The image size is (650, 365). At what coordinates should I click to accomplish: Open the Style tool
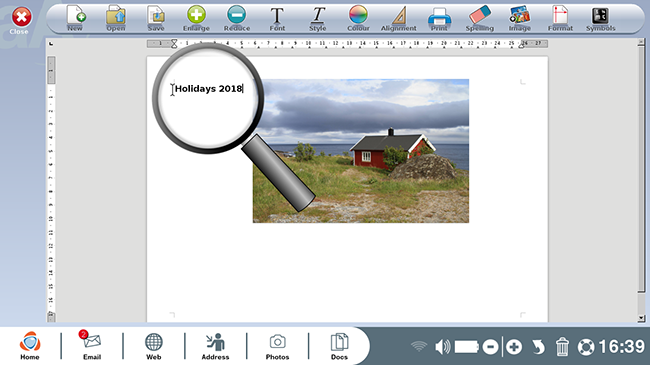(318, 19)
